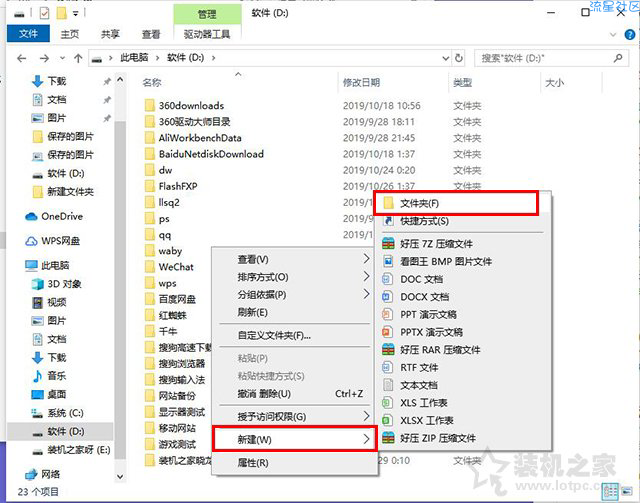Screen dimensions: 640x503
Task: Open WPS网盘 in the navigation pane
Action: (52, 241)
